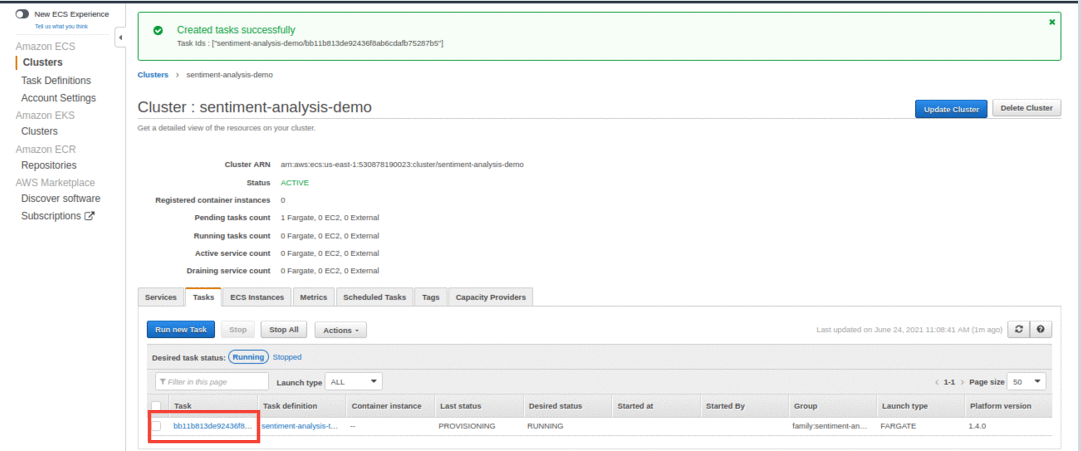
Task: Click the 1.4.0 platform version cell
Action: [977, 426]
